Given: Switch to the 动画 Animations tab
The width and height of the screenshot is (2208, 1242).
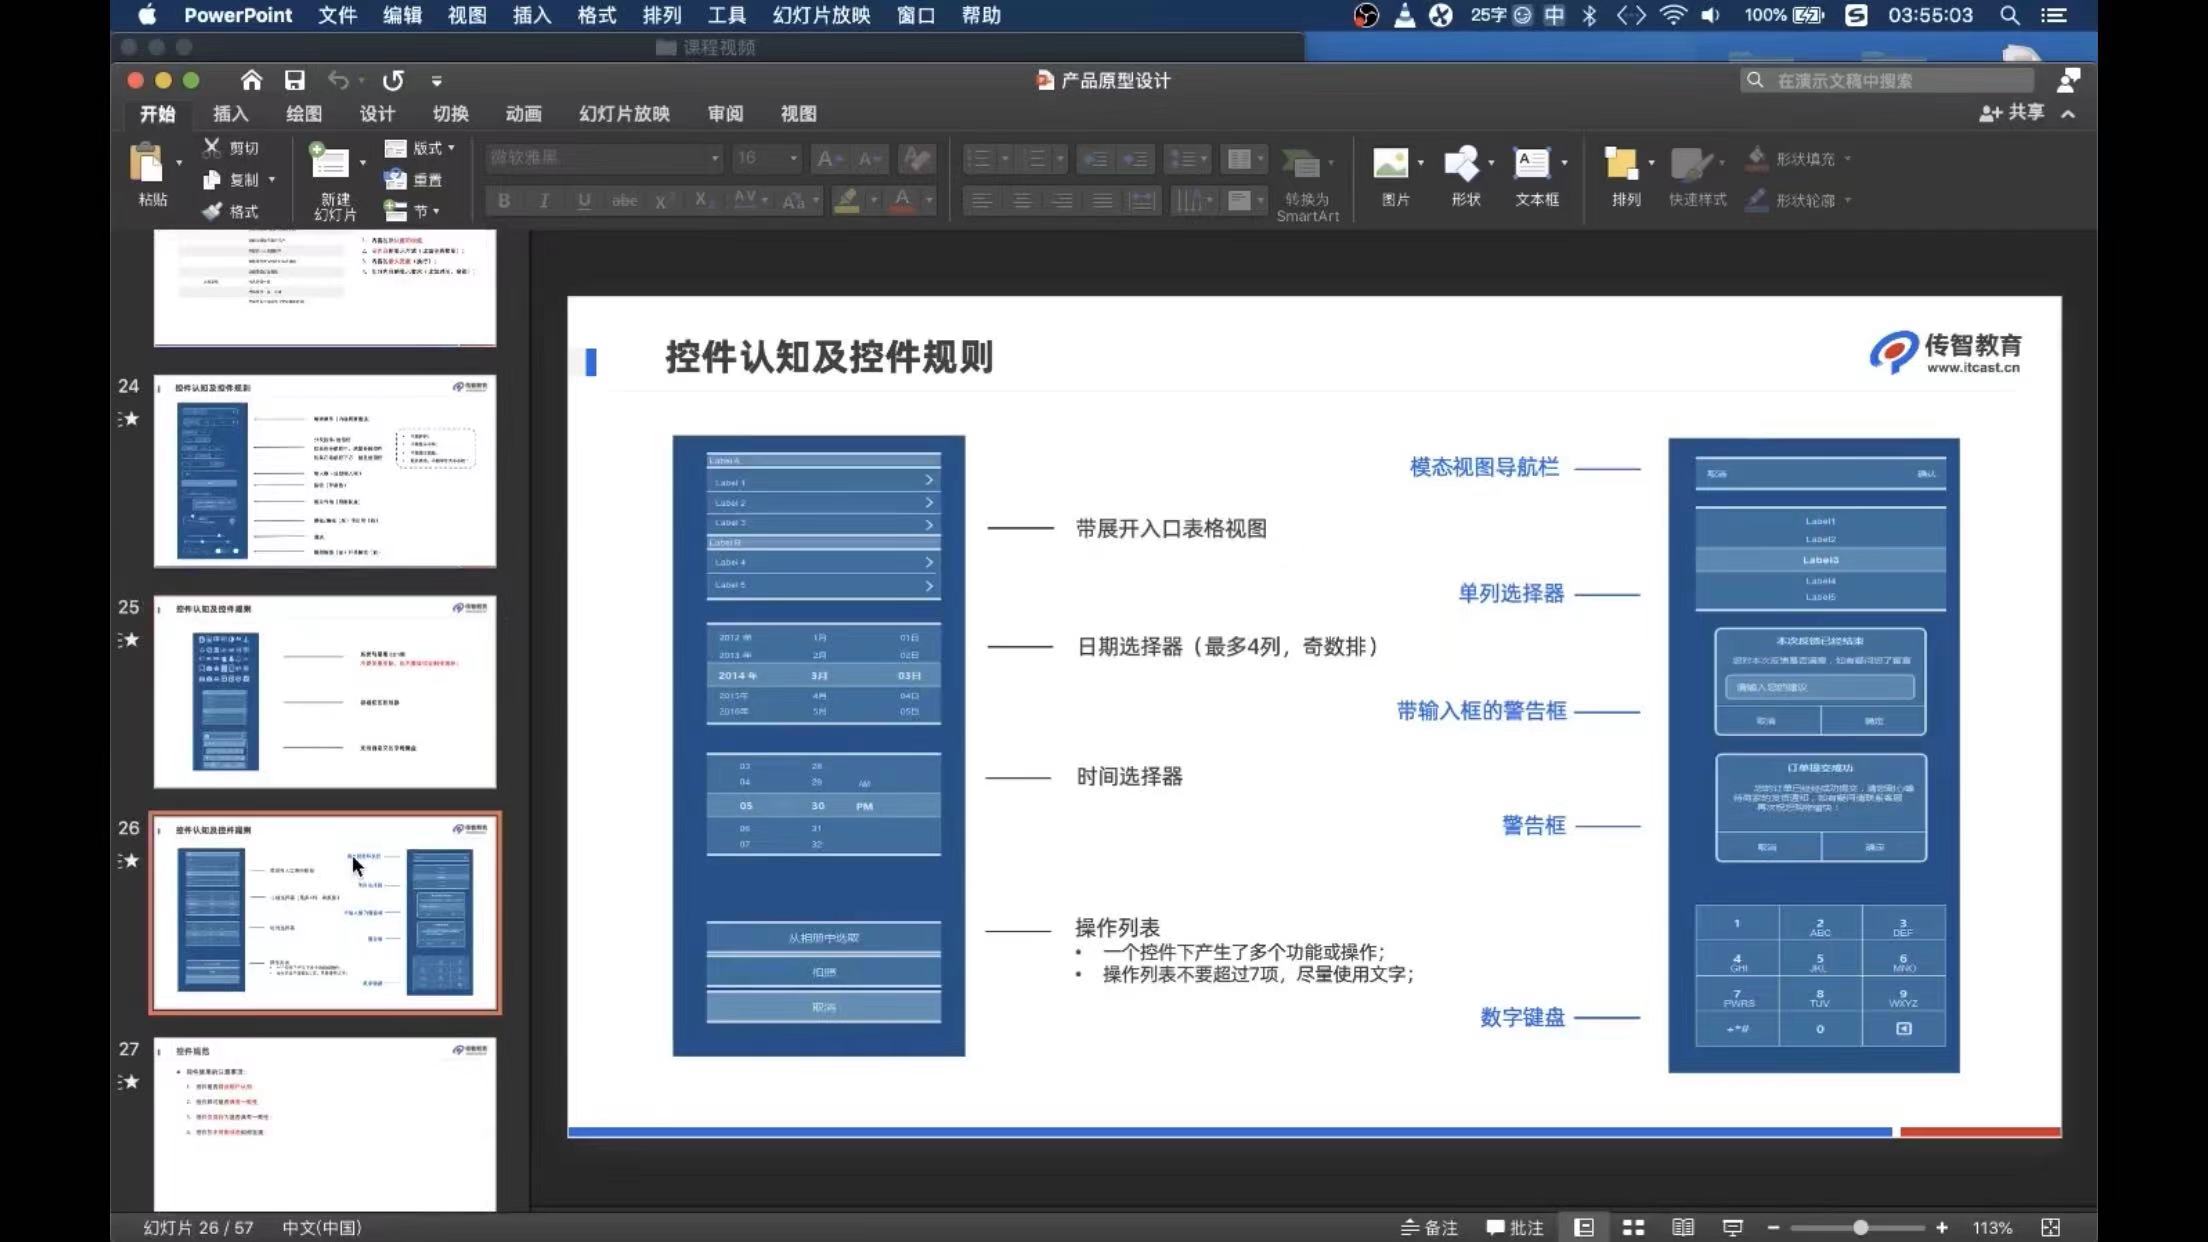Looking at the screenshot, I should click(x=523, y=114).
